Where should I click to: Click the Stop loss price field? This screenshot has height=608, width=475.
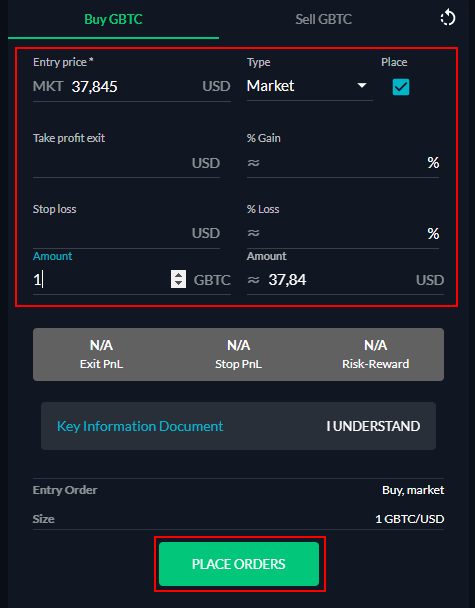click(126, 233)
